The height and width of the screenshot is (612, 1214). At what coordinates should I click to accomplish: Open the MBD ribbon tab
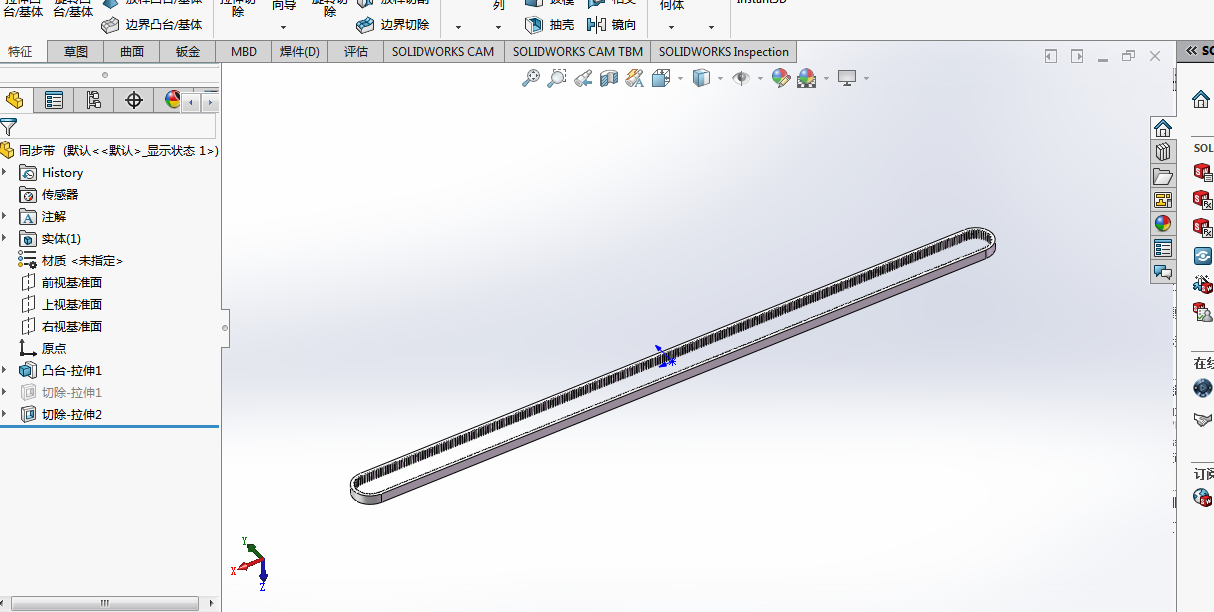[243, 51]
